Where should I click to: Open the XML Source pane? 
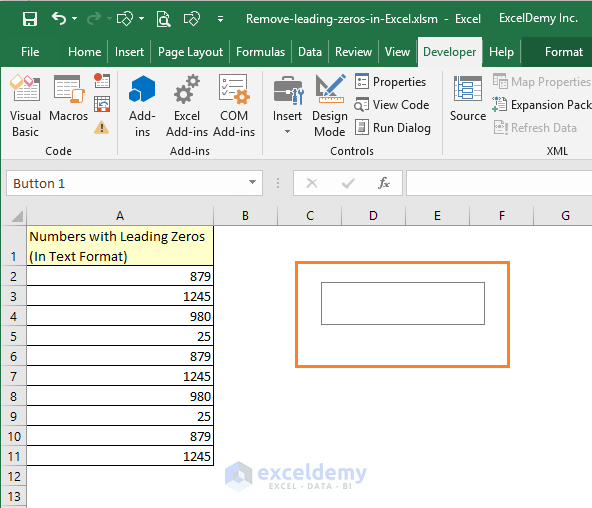coord(468,99)
